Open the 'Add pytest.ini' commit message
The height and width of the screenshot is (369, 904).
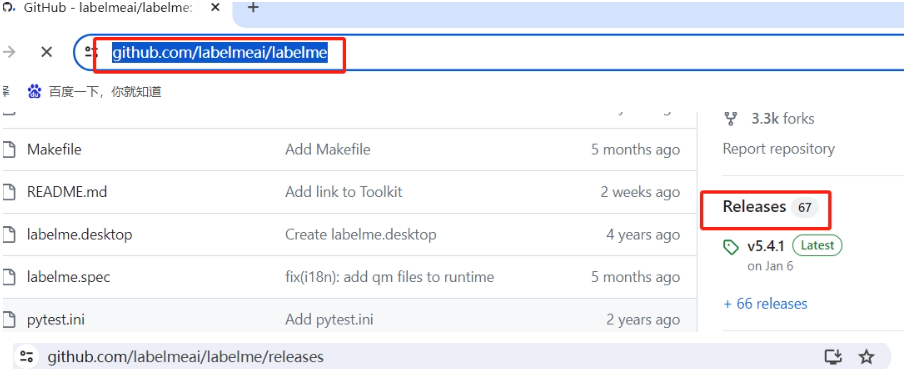pyautogui.click(x=329, y=319)
